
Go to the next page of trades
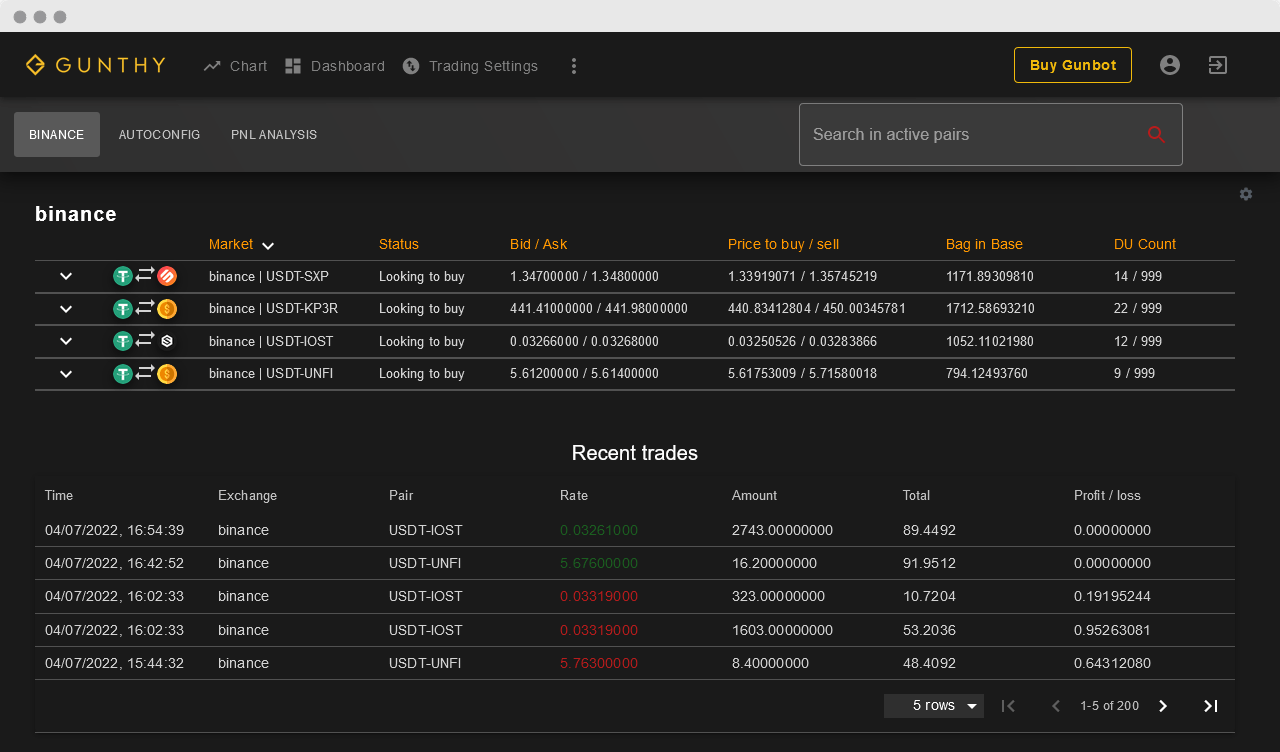click(1163, 706)
